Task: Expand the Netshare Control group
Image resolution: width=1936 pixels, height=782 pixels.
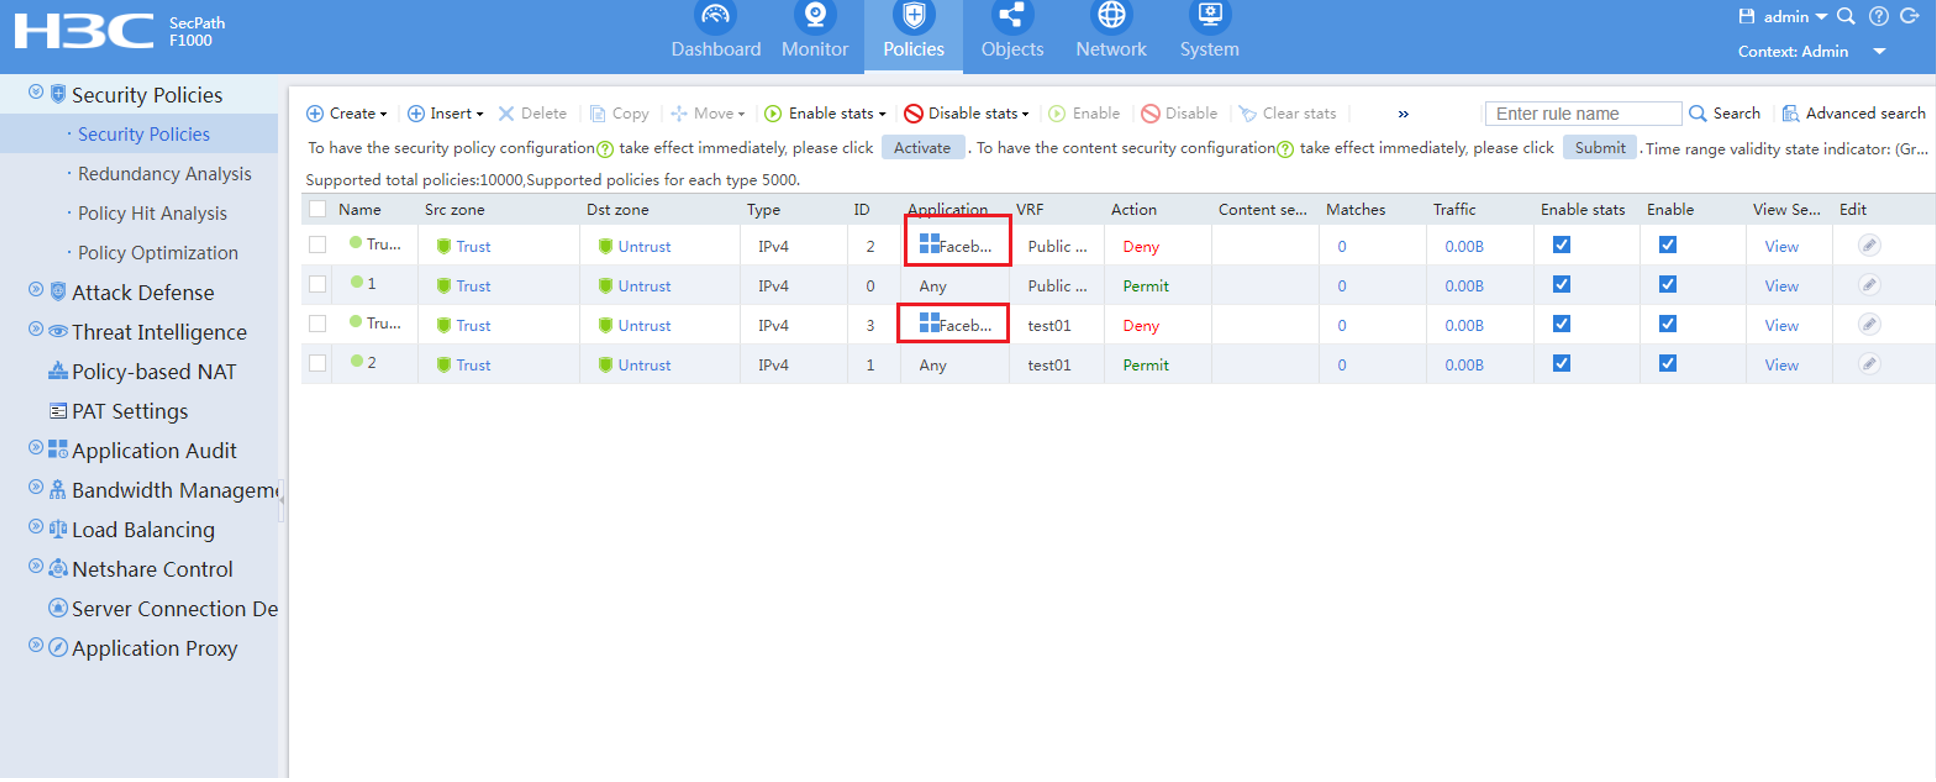Action: [x=36, y=566]
